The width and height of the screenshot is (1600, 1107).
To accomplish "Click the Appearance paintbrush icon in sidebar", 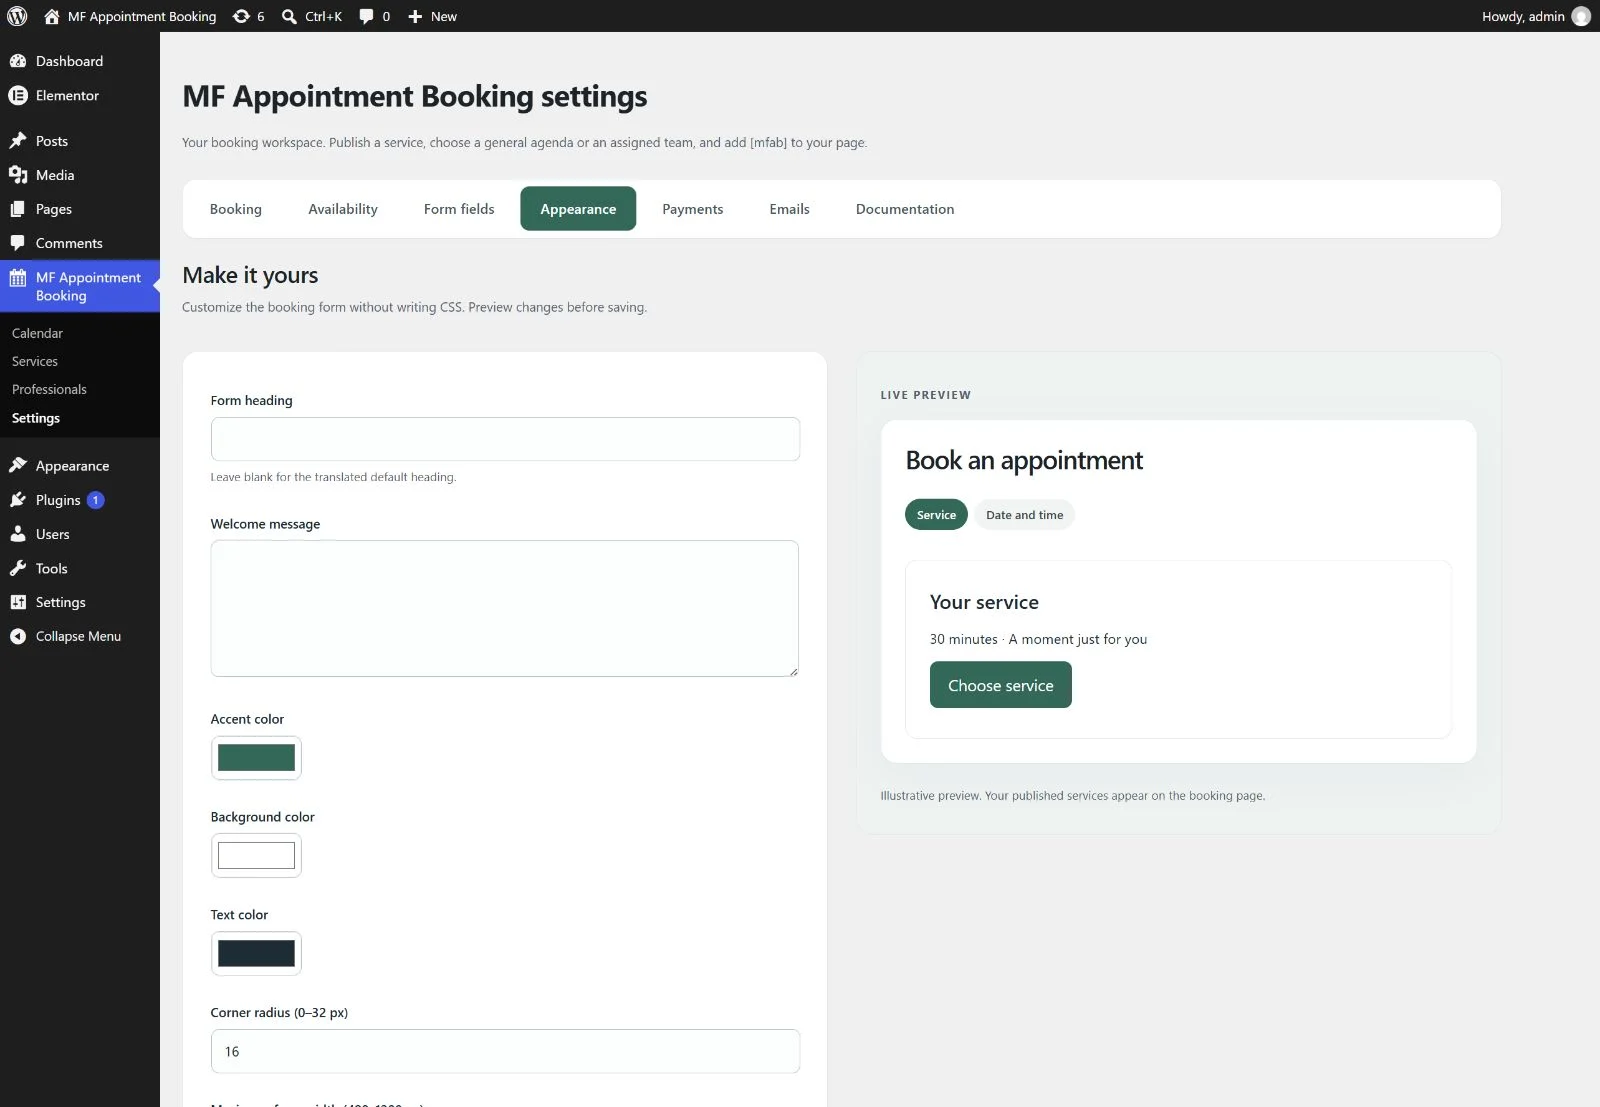I will [18, 466].
